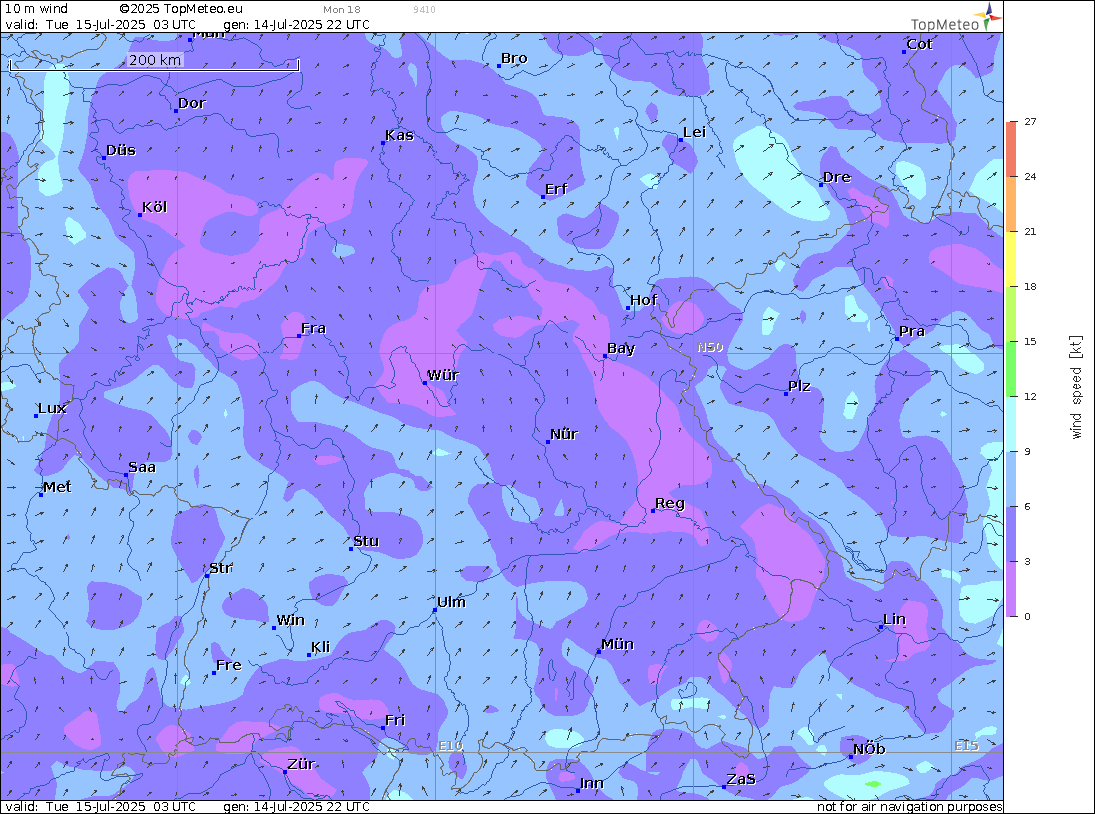
Task: Click the legend value '18'
Action: pyautogui.click(x=1030, y=286)
